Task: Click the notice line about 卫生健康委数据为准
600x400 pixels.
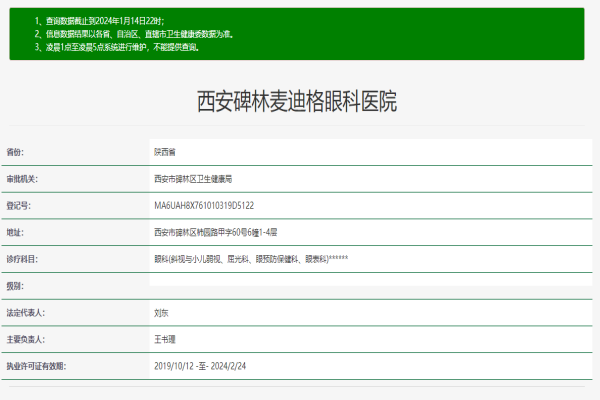Action: coord(134,34)
